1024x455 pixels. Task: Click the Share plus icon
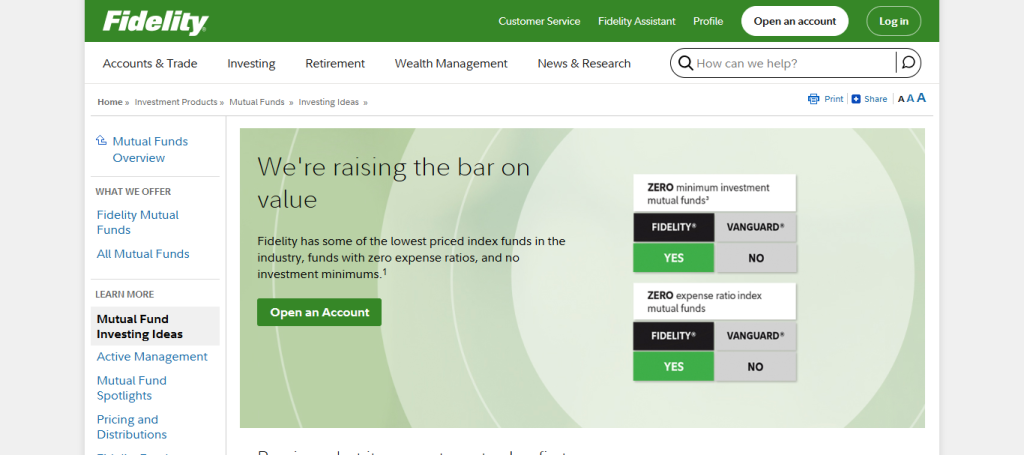point(856,99)
